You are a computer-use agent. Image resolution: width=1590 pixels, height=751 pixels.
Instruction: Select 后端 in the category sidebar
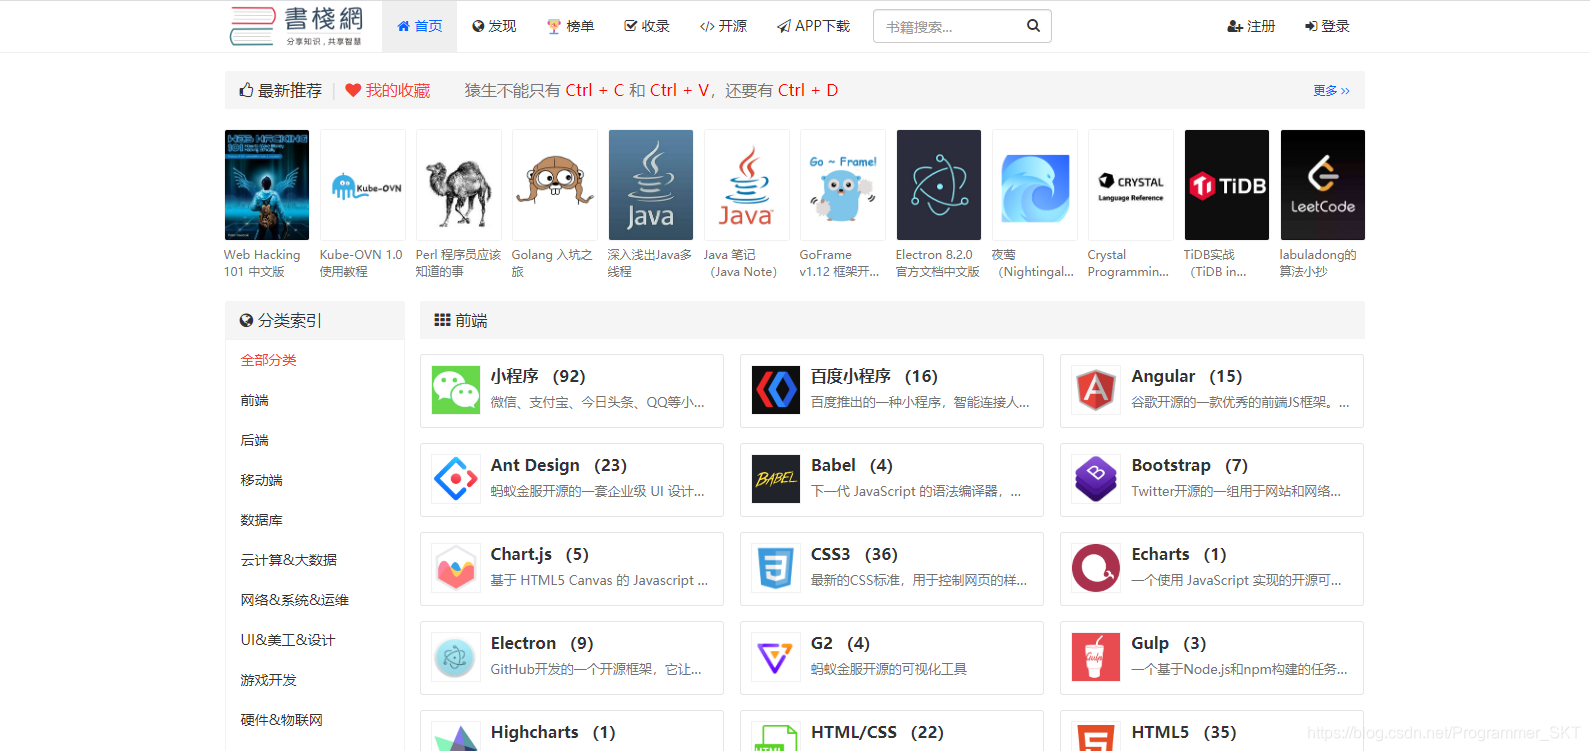[x=254, y=440]
